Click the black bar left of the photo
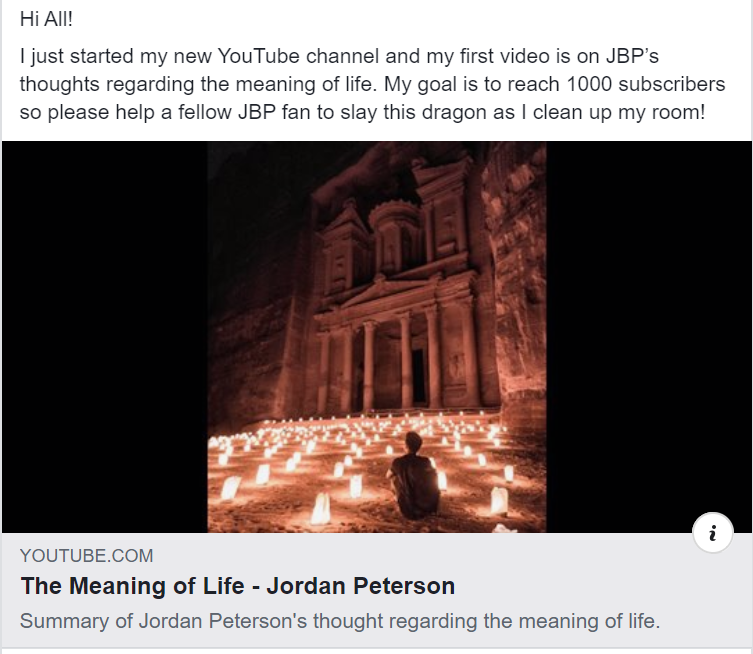This screenshot has height=654, width=753. click(x=105, y=337)
